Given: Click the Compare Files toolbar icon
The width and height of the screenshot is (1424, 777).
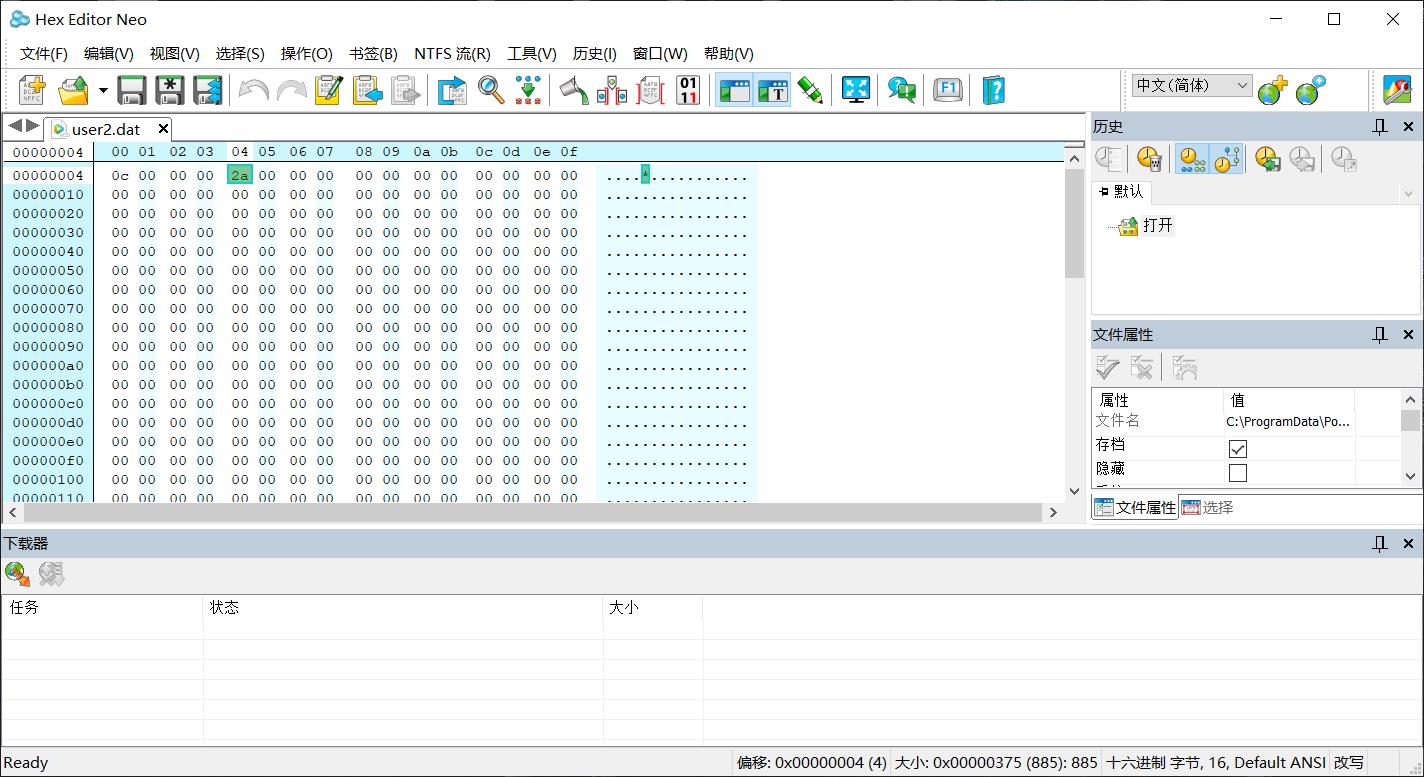Looking at the screenshot, I should coord(612,90).
